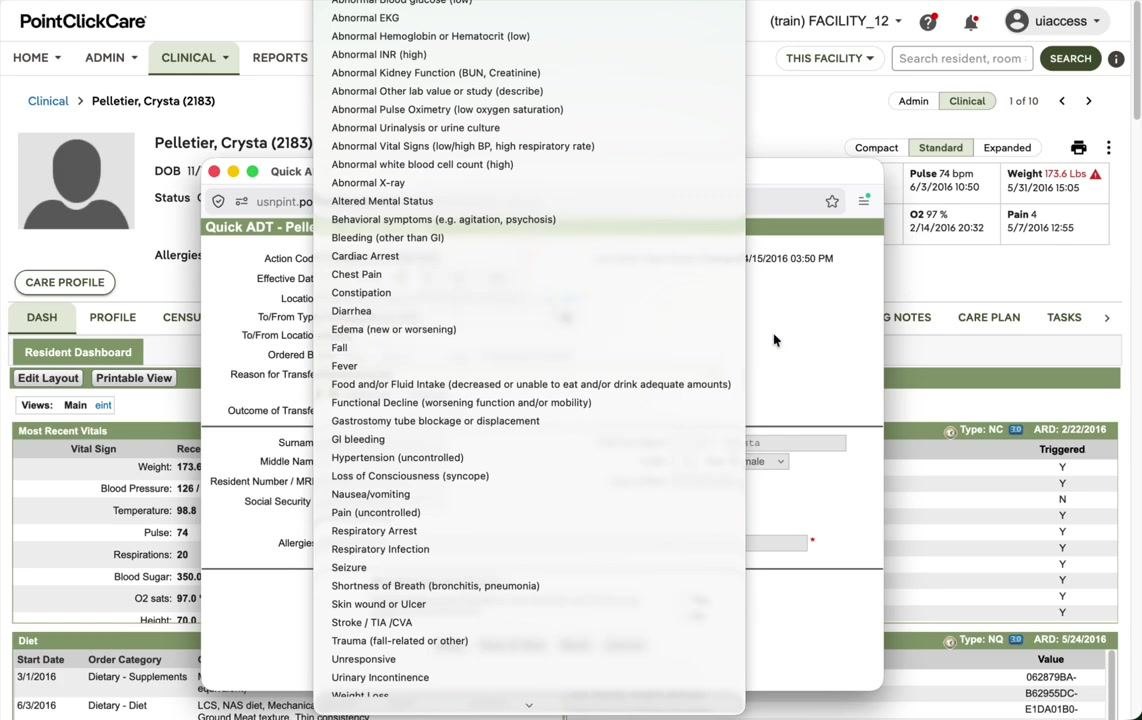1142x720 pixels.
Task: Bookmark the page with star icon
Action: coord(832,202)
